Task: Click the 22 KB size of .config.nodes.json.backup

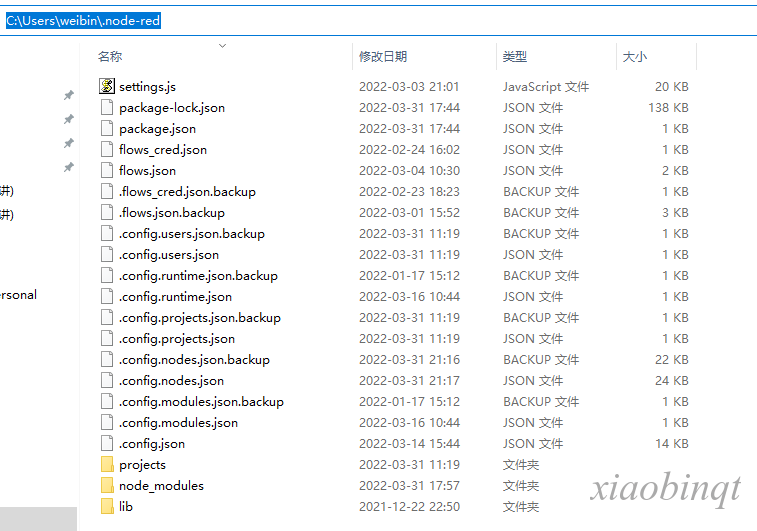Action: (672, 360)
